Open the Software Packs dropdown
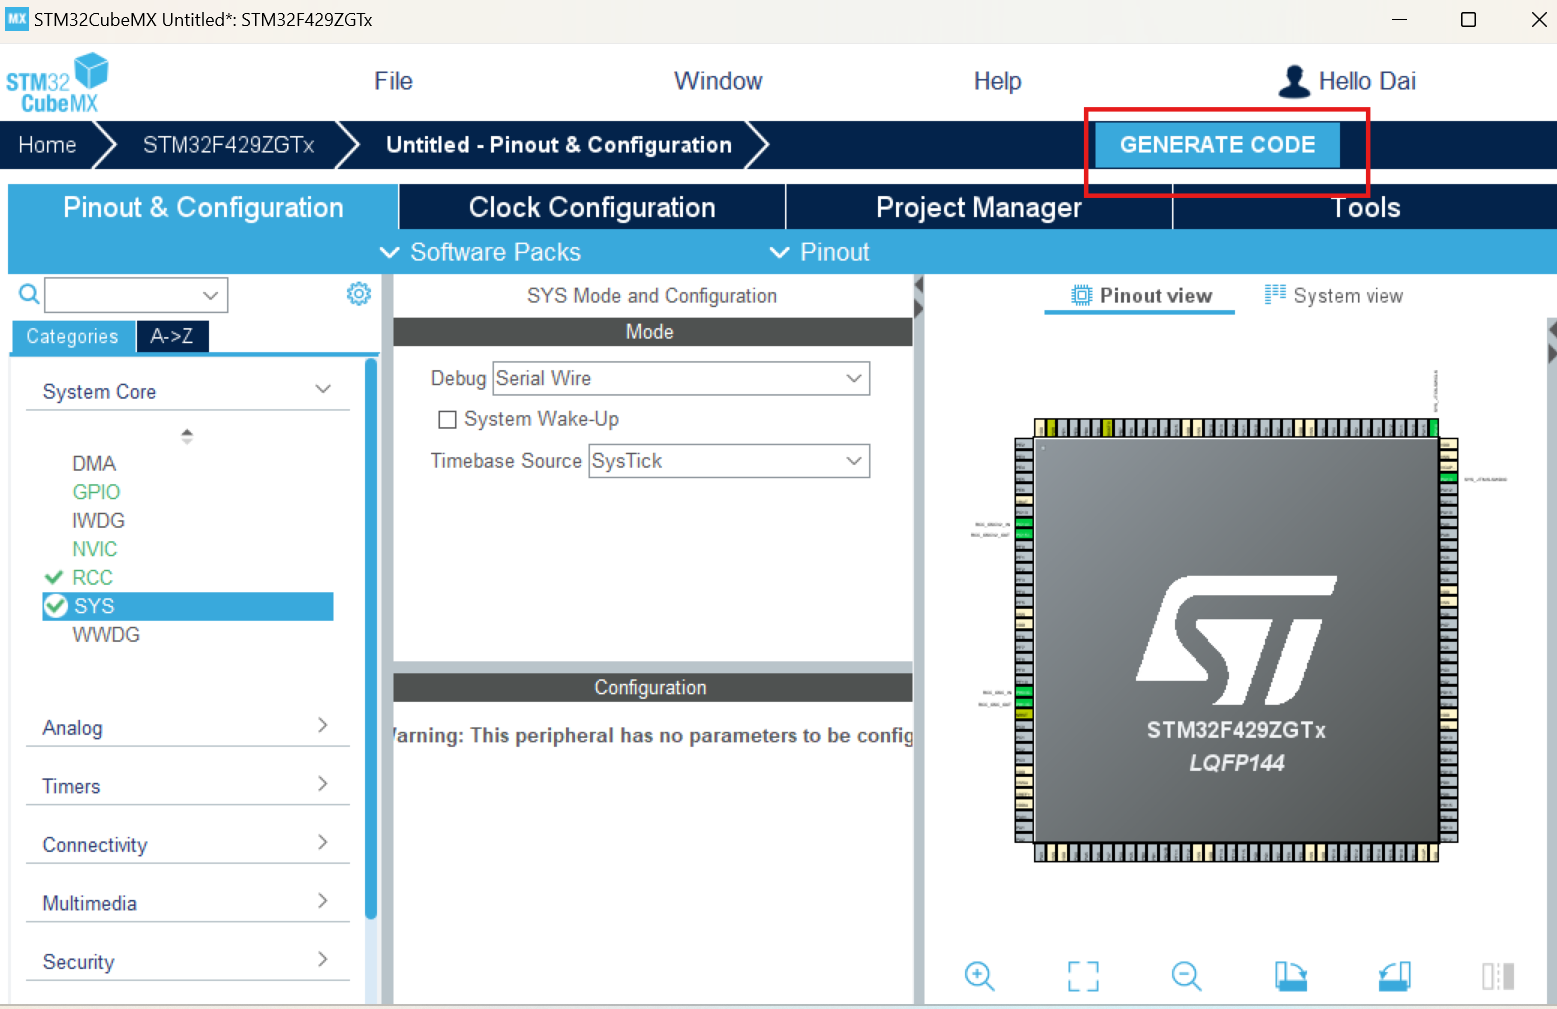This screenshot has height=1009, width=1557. pos(480,252)
